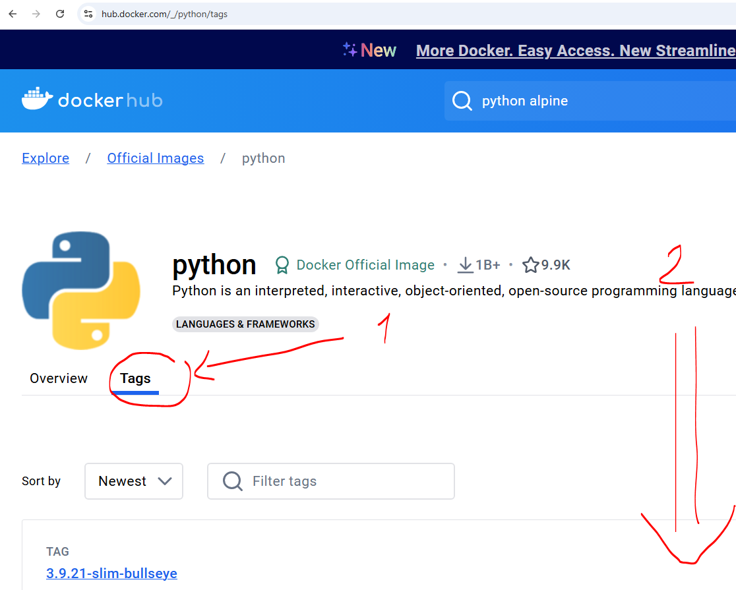Click the Docker Hub whale logo
This screenshot has height=590, width=756.
(x=37, y=99)
